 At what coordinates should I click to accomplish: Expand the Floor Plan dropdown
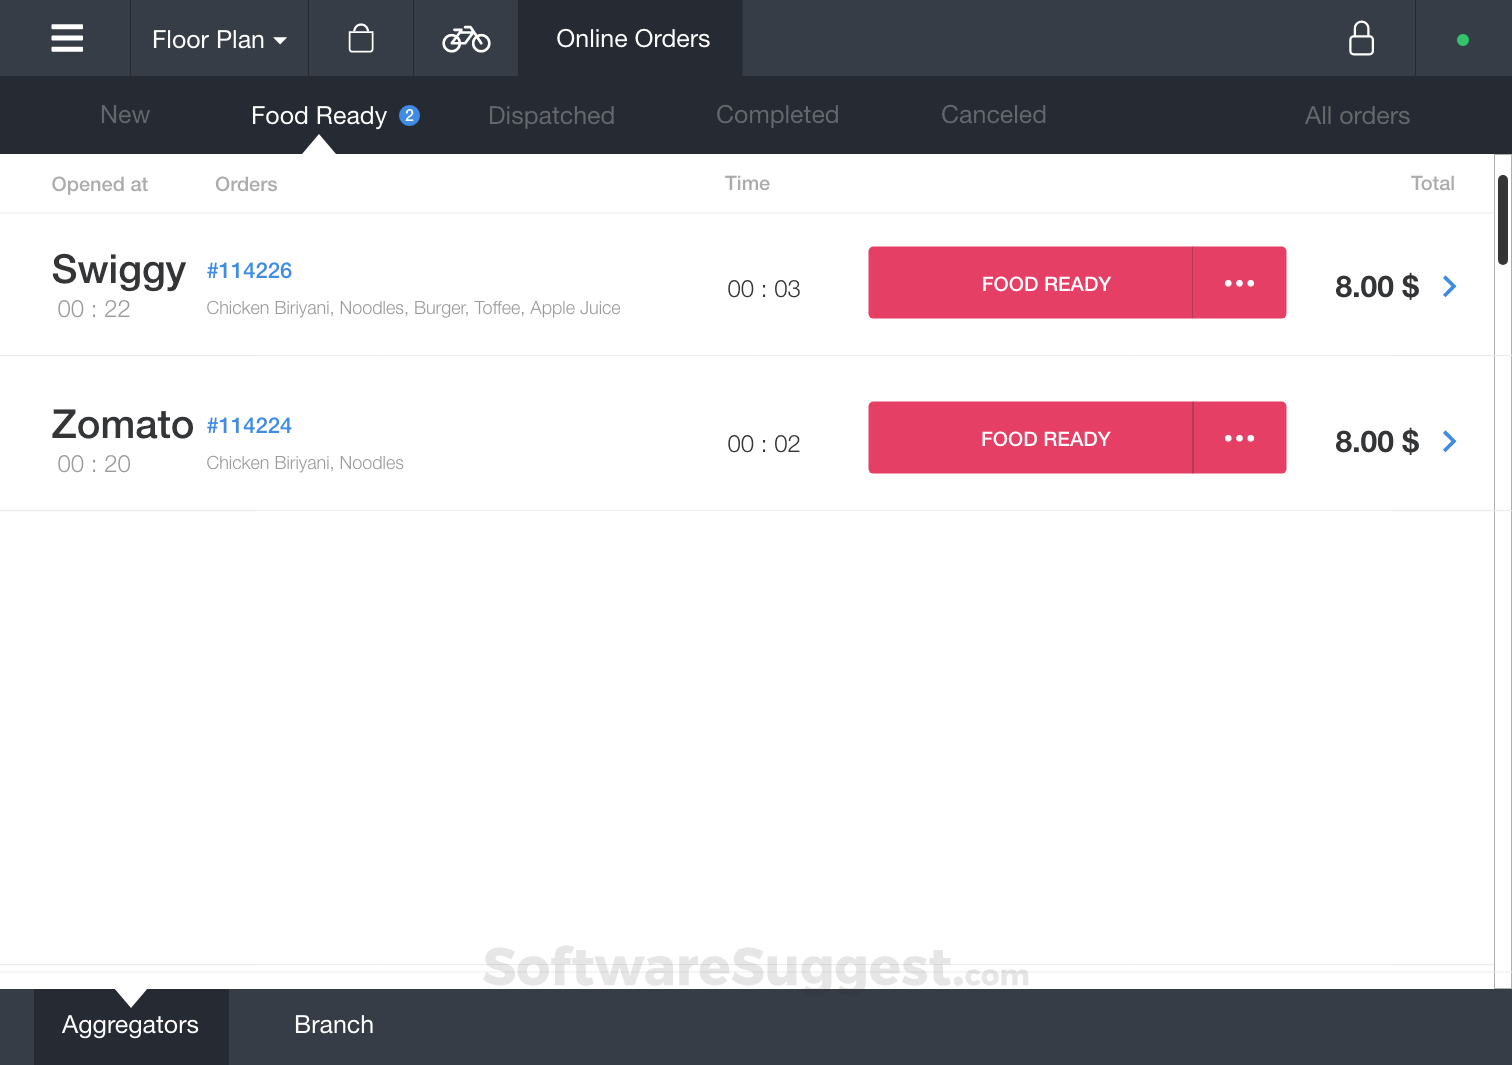point(219,39)
